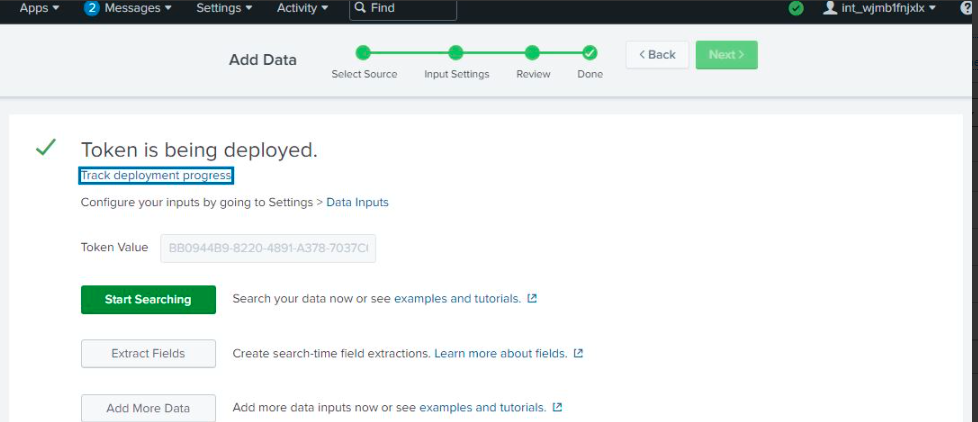Open Track deployment progress link

[x=156, y=176]
